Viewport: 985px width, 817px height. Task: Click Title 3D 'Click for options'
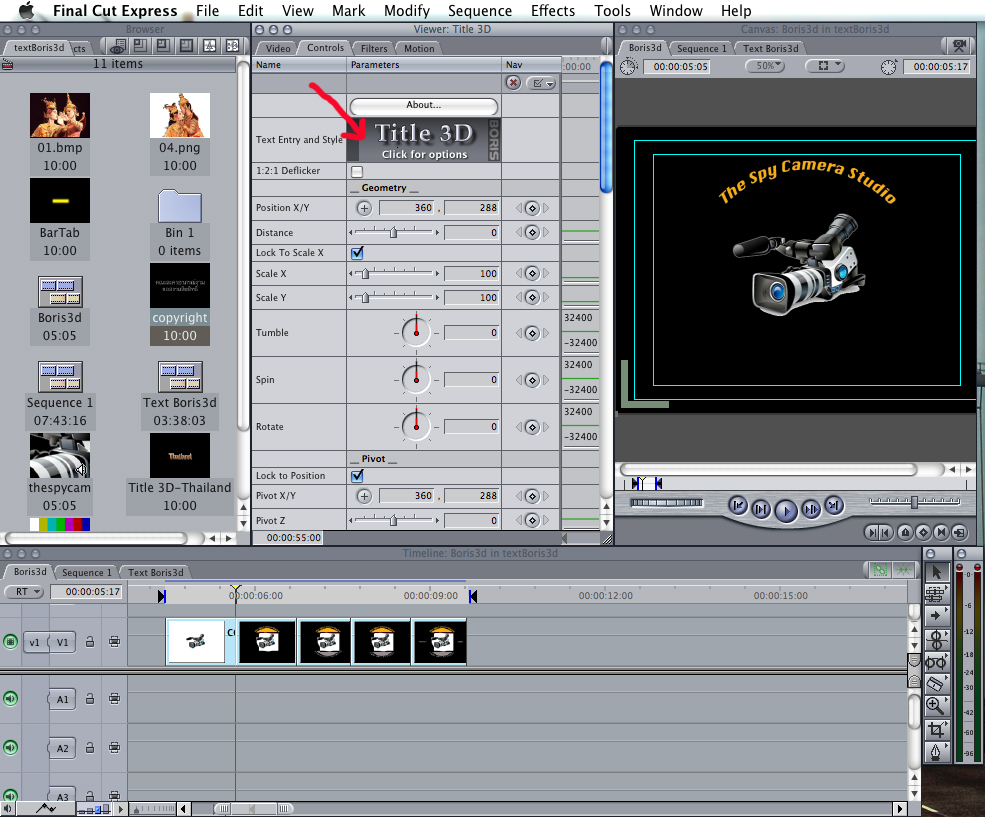click(x=424, y=140)
